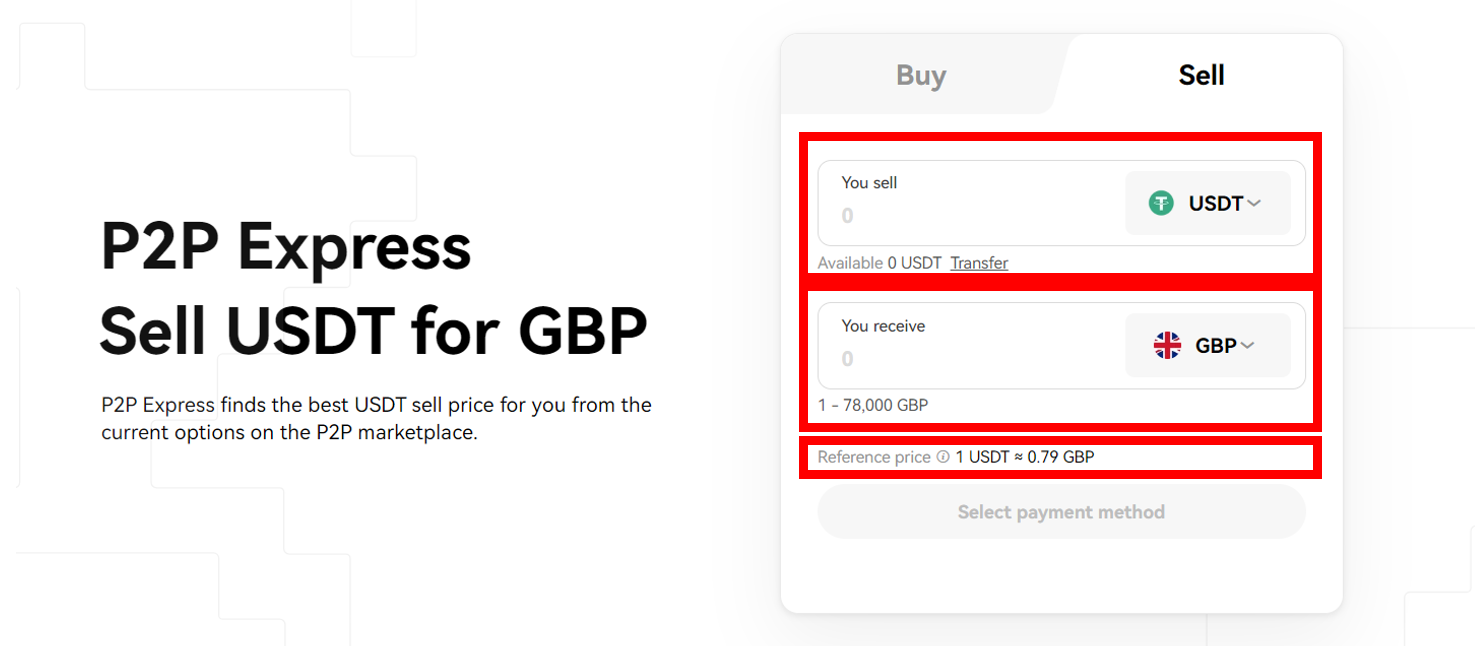Click the P2P marketplace description paragraph
Viewport: 1475px width, 646px height.
coord(376,419)
